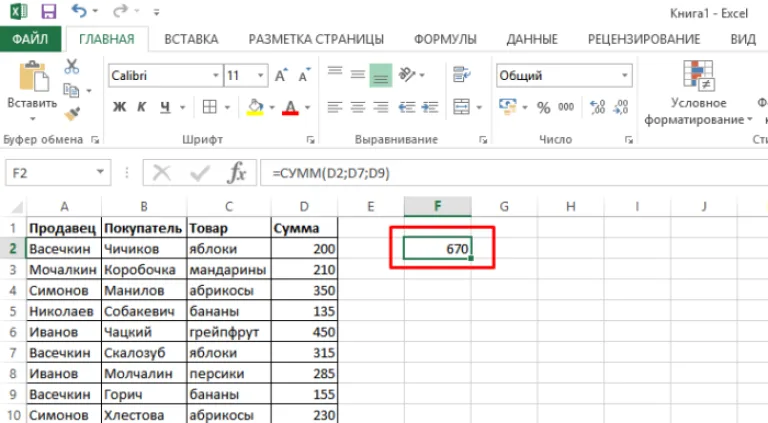This screenshot has width=768, height=423.
Task: Click the Increase Font Size icon
Action: click(x=282, y=75)
